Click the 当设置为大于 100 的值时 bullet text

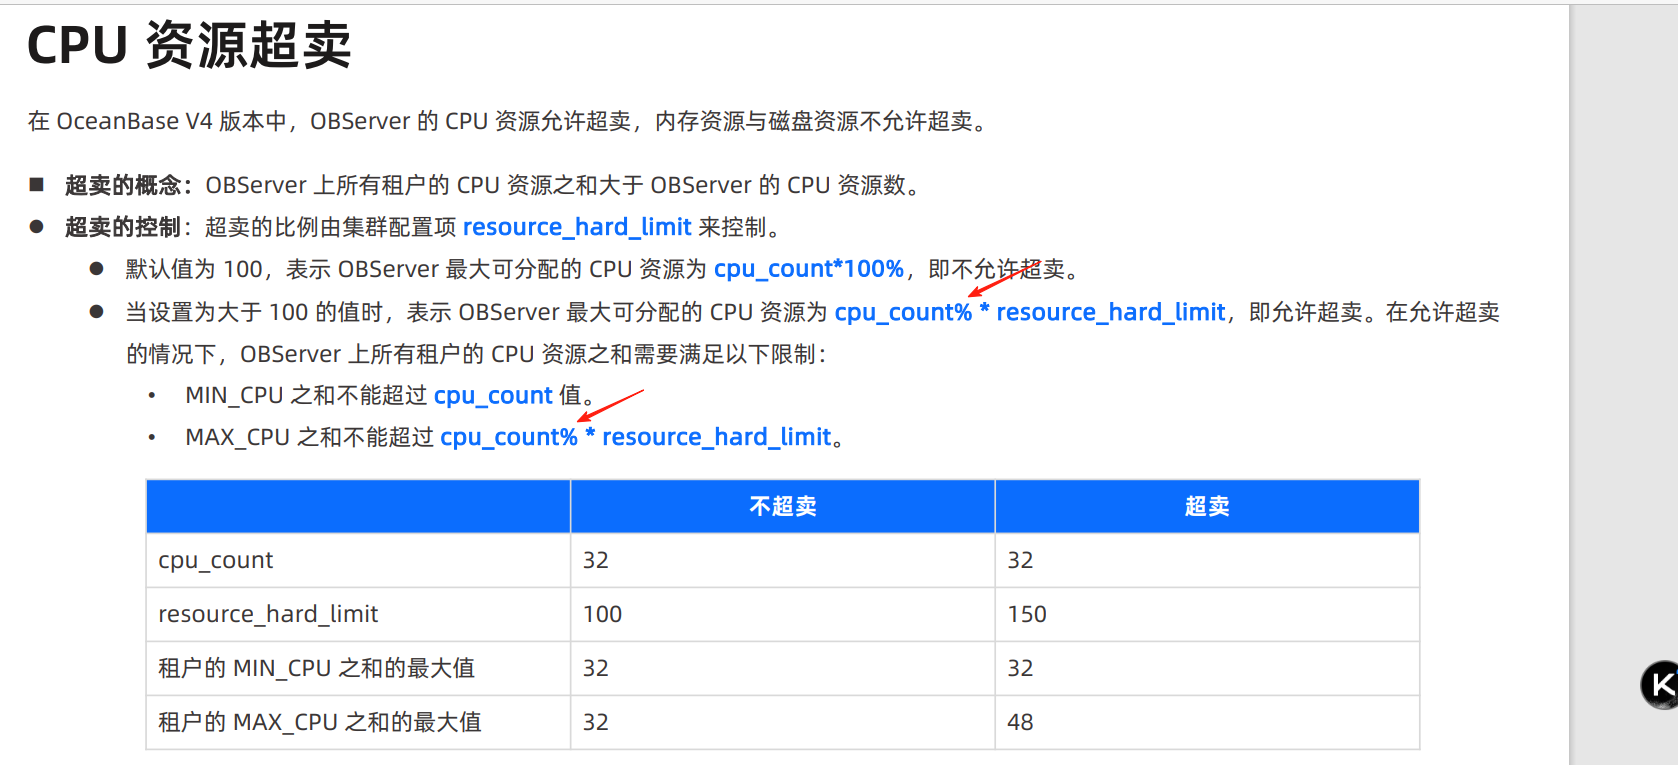812,333
